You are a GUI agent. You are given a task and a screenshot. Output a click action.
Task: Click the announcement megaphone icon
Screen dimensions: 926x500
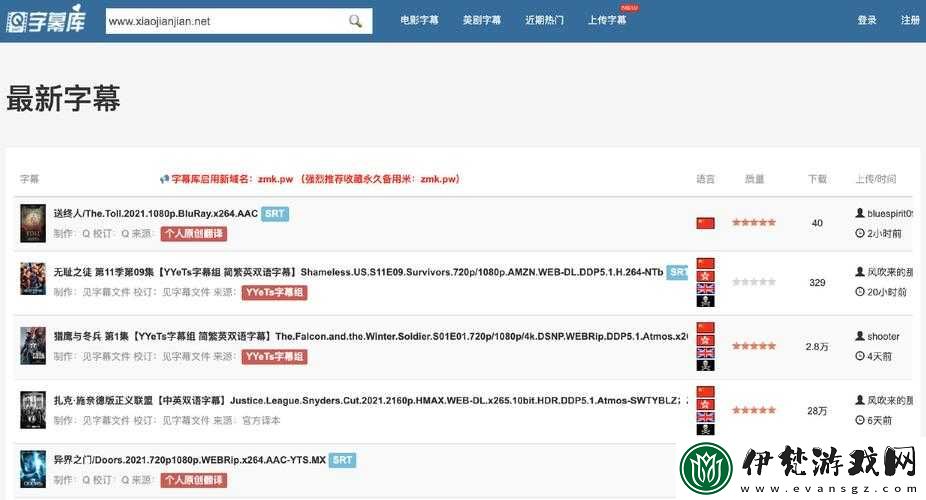(x=164, y=179)
